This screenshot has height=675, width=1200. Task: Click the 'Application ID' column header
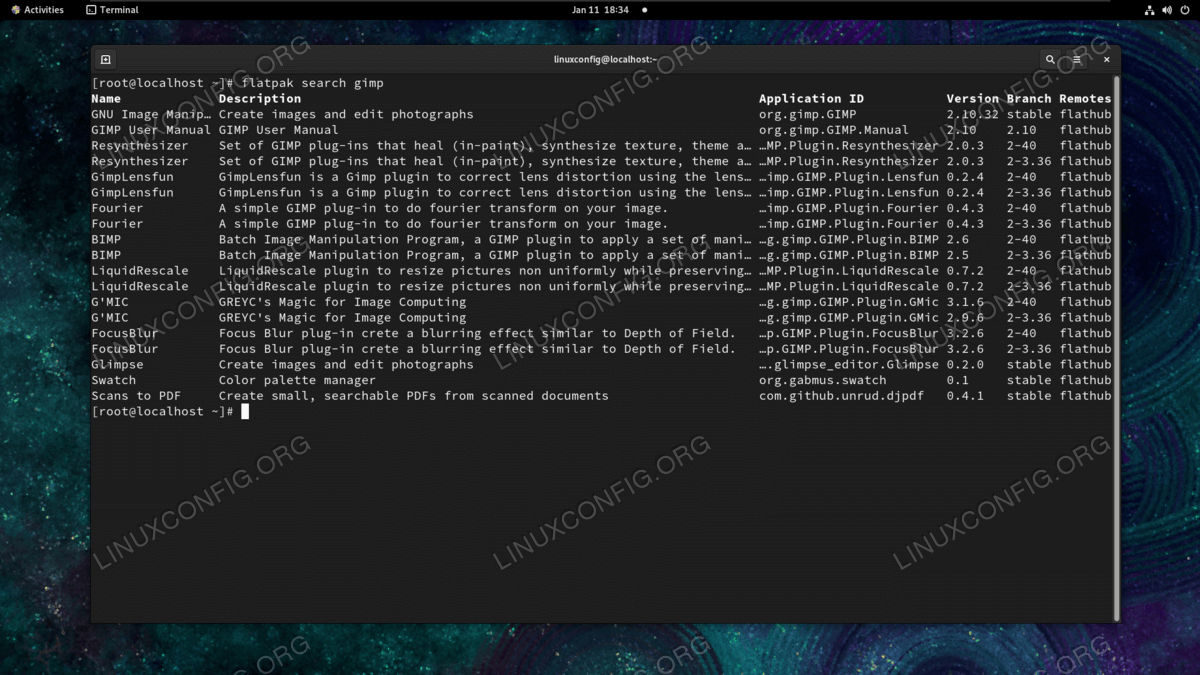pos(811,99)
